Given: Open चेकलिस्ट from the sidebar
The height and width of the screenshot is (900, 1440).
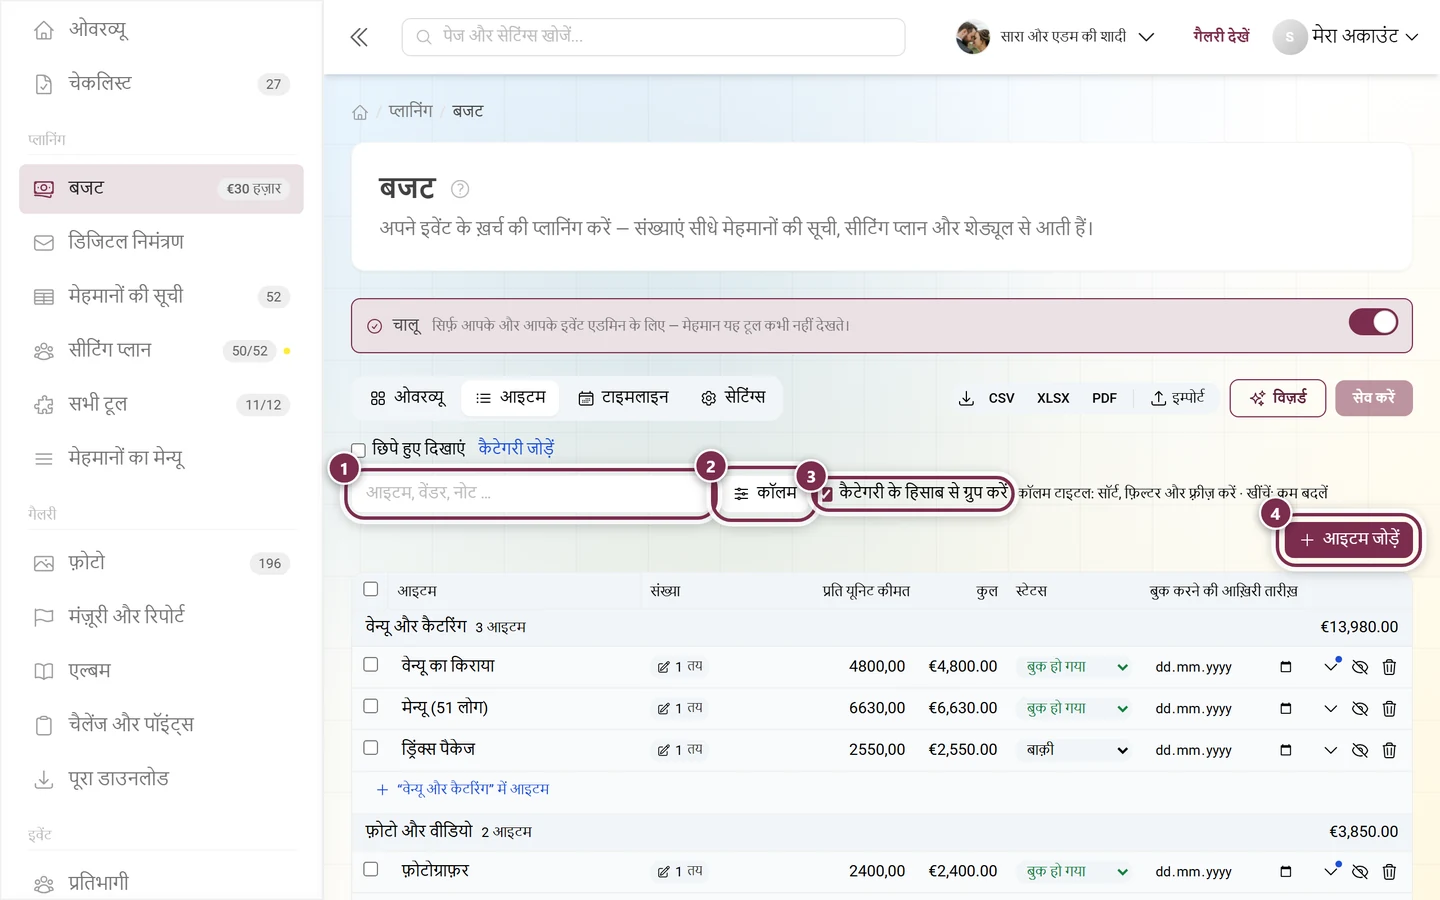Looking at the screenshot, I should tap(161, 84).
